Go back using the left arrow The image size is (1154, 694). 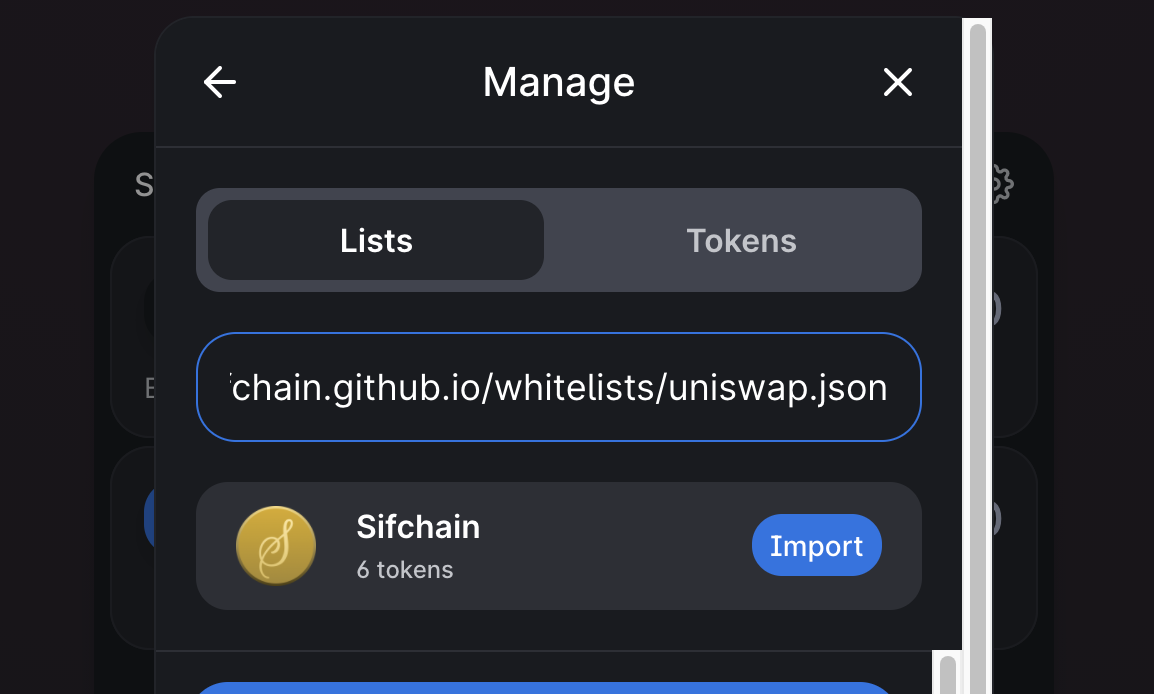(x=220, y=82)
